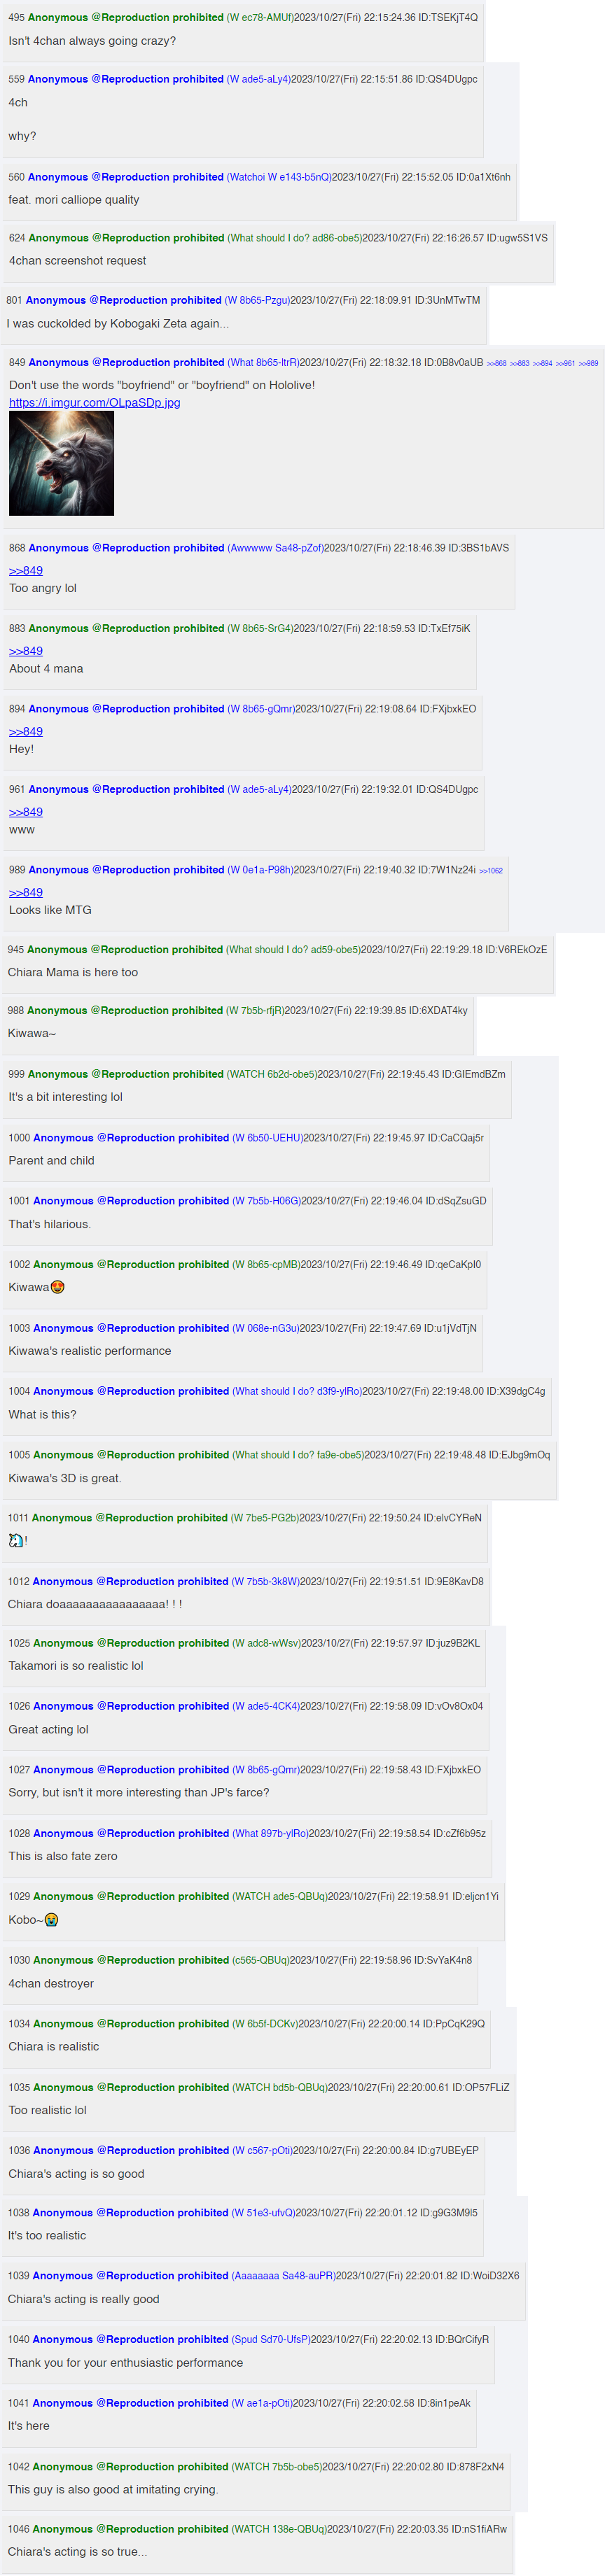The width and height of the screenshot is (605, 2576).
Task: Open the imgur.com/OLpaSDp.jpg link
Action: pyautogui.click(x=94, y=402)
